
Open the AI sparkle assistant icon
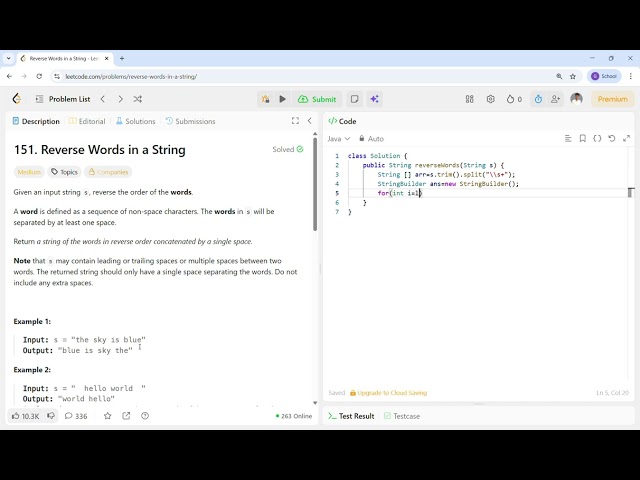tap(374, 99)
